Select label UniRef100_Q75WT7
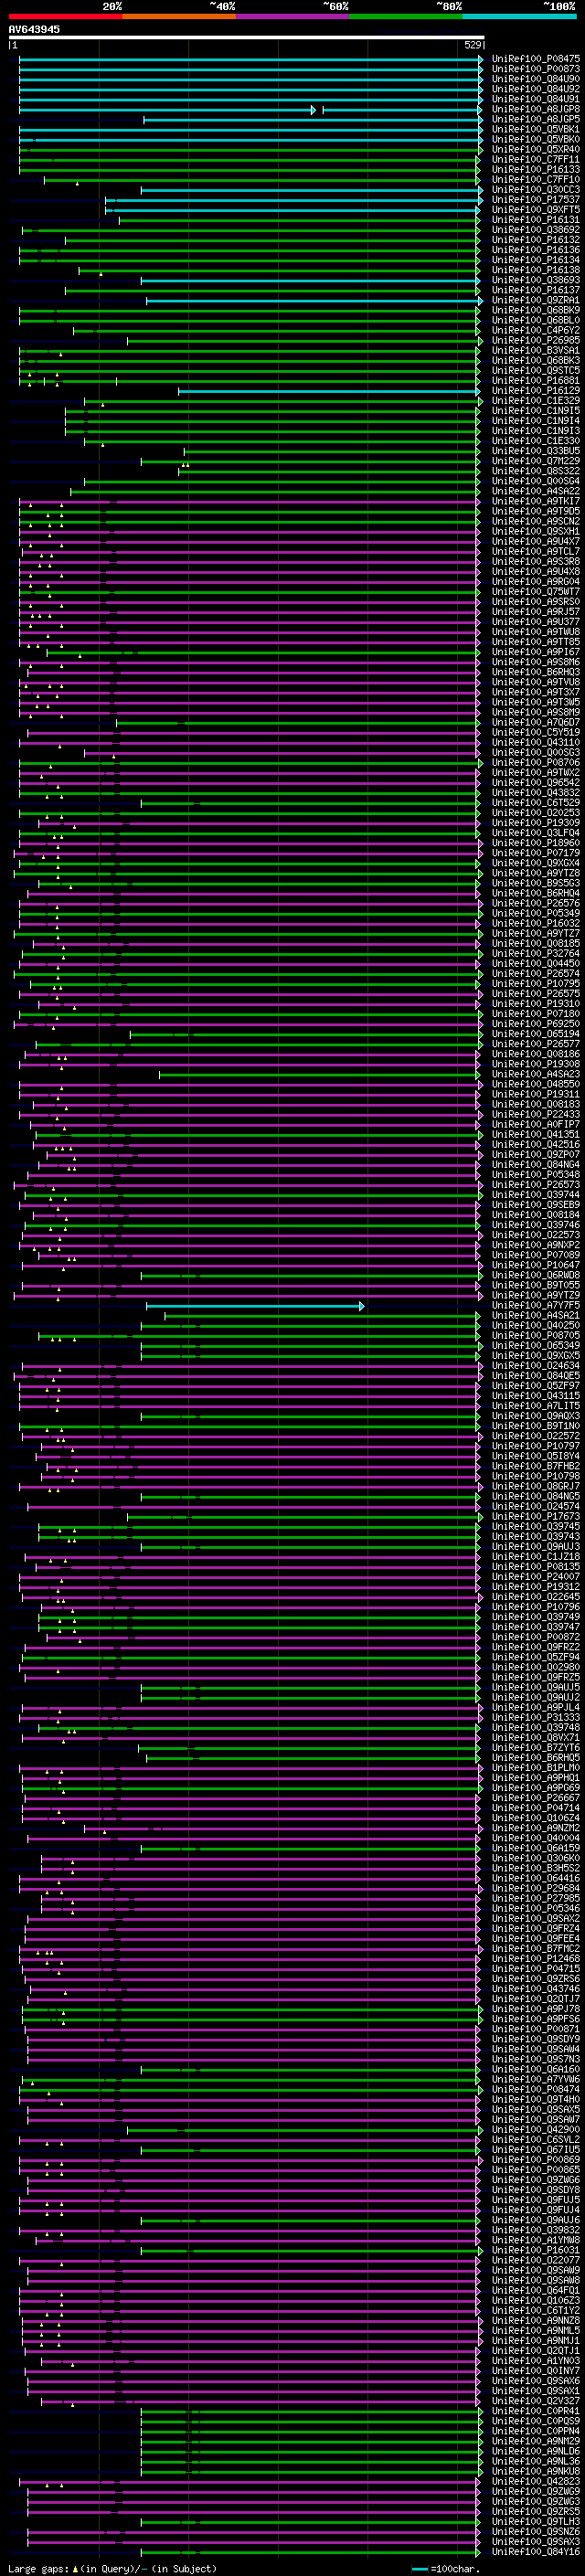Viewport: 585px width, 2576px height. [x=536, y=591]
